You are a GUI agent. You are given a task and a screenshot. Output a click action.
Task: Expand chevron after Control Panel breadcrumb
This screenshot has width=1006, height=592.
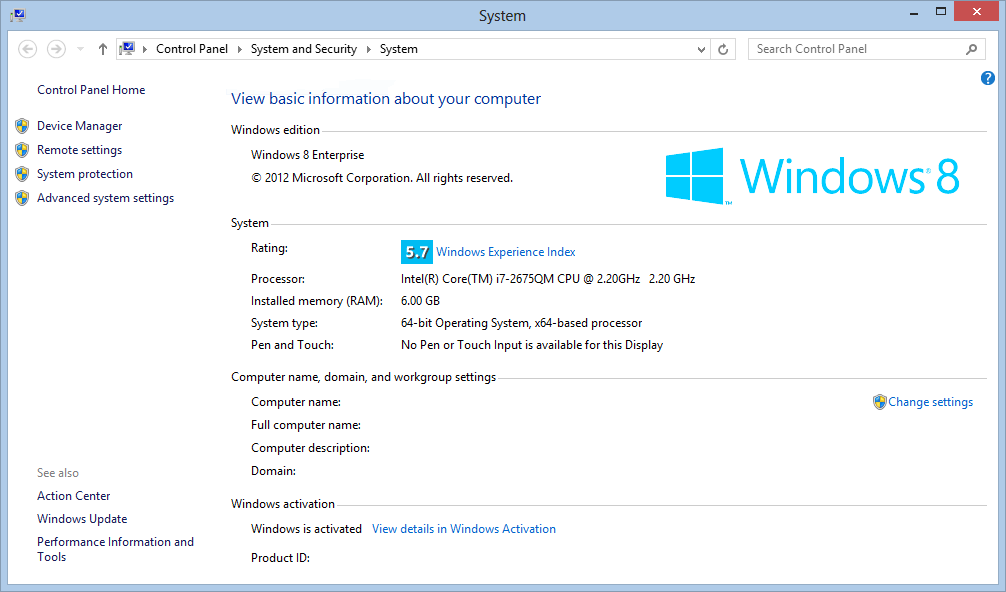240,49
